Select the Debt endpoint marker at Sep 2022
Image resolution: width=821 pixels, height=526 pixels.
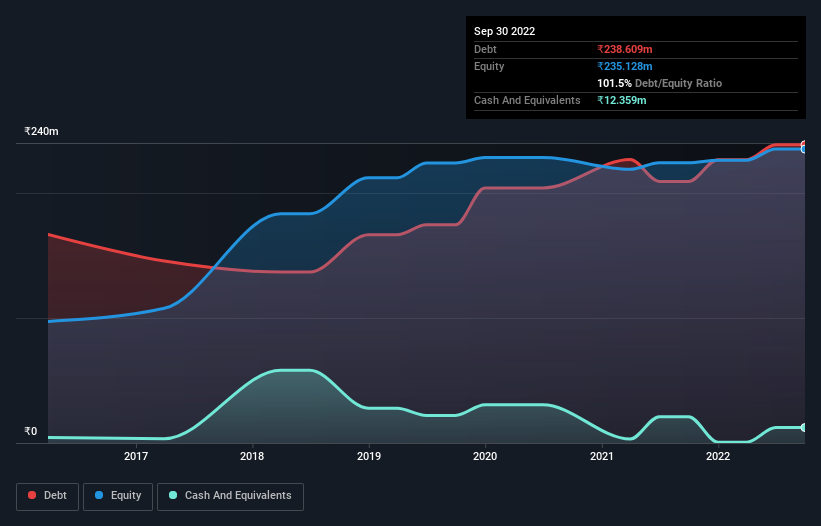click(804, 144)
